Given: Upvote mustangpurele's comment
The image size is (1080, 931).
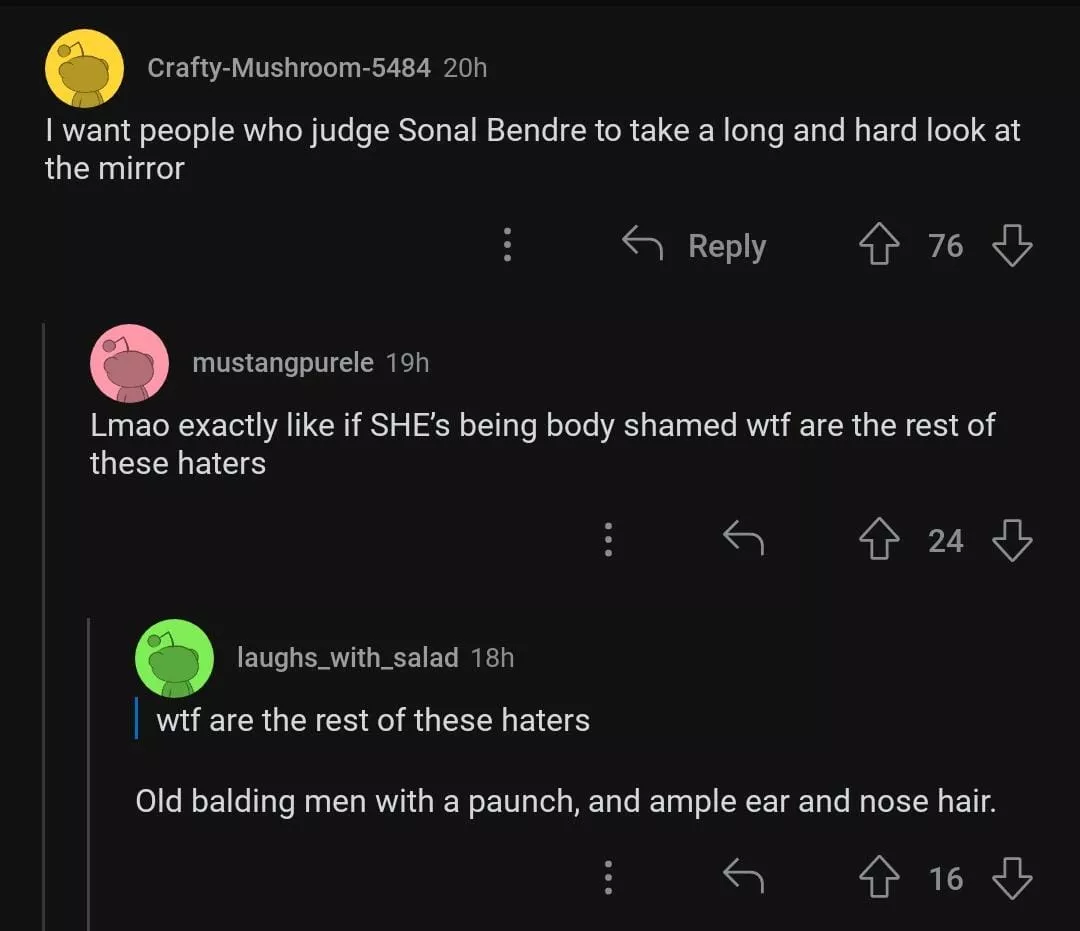Looking at the screenshot, I should click(879, 541).
